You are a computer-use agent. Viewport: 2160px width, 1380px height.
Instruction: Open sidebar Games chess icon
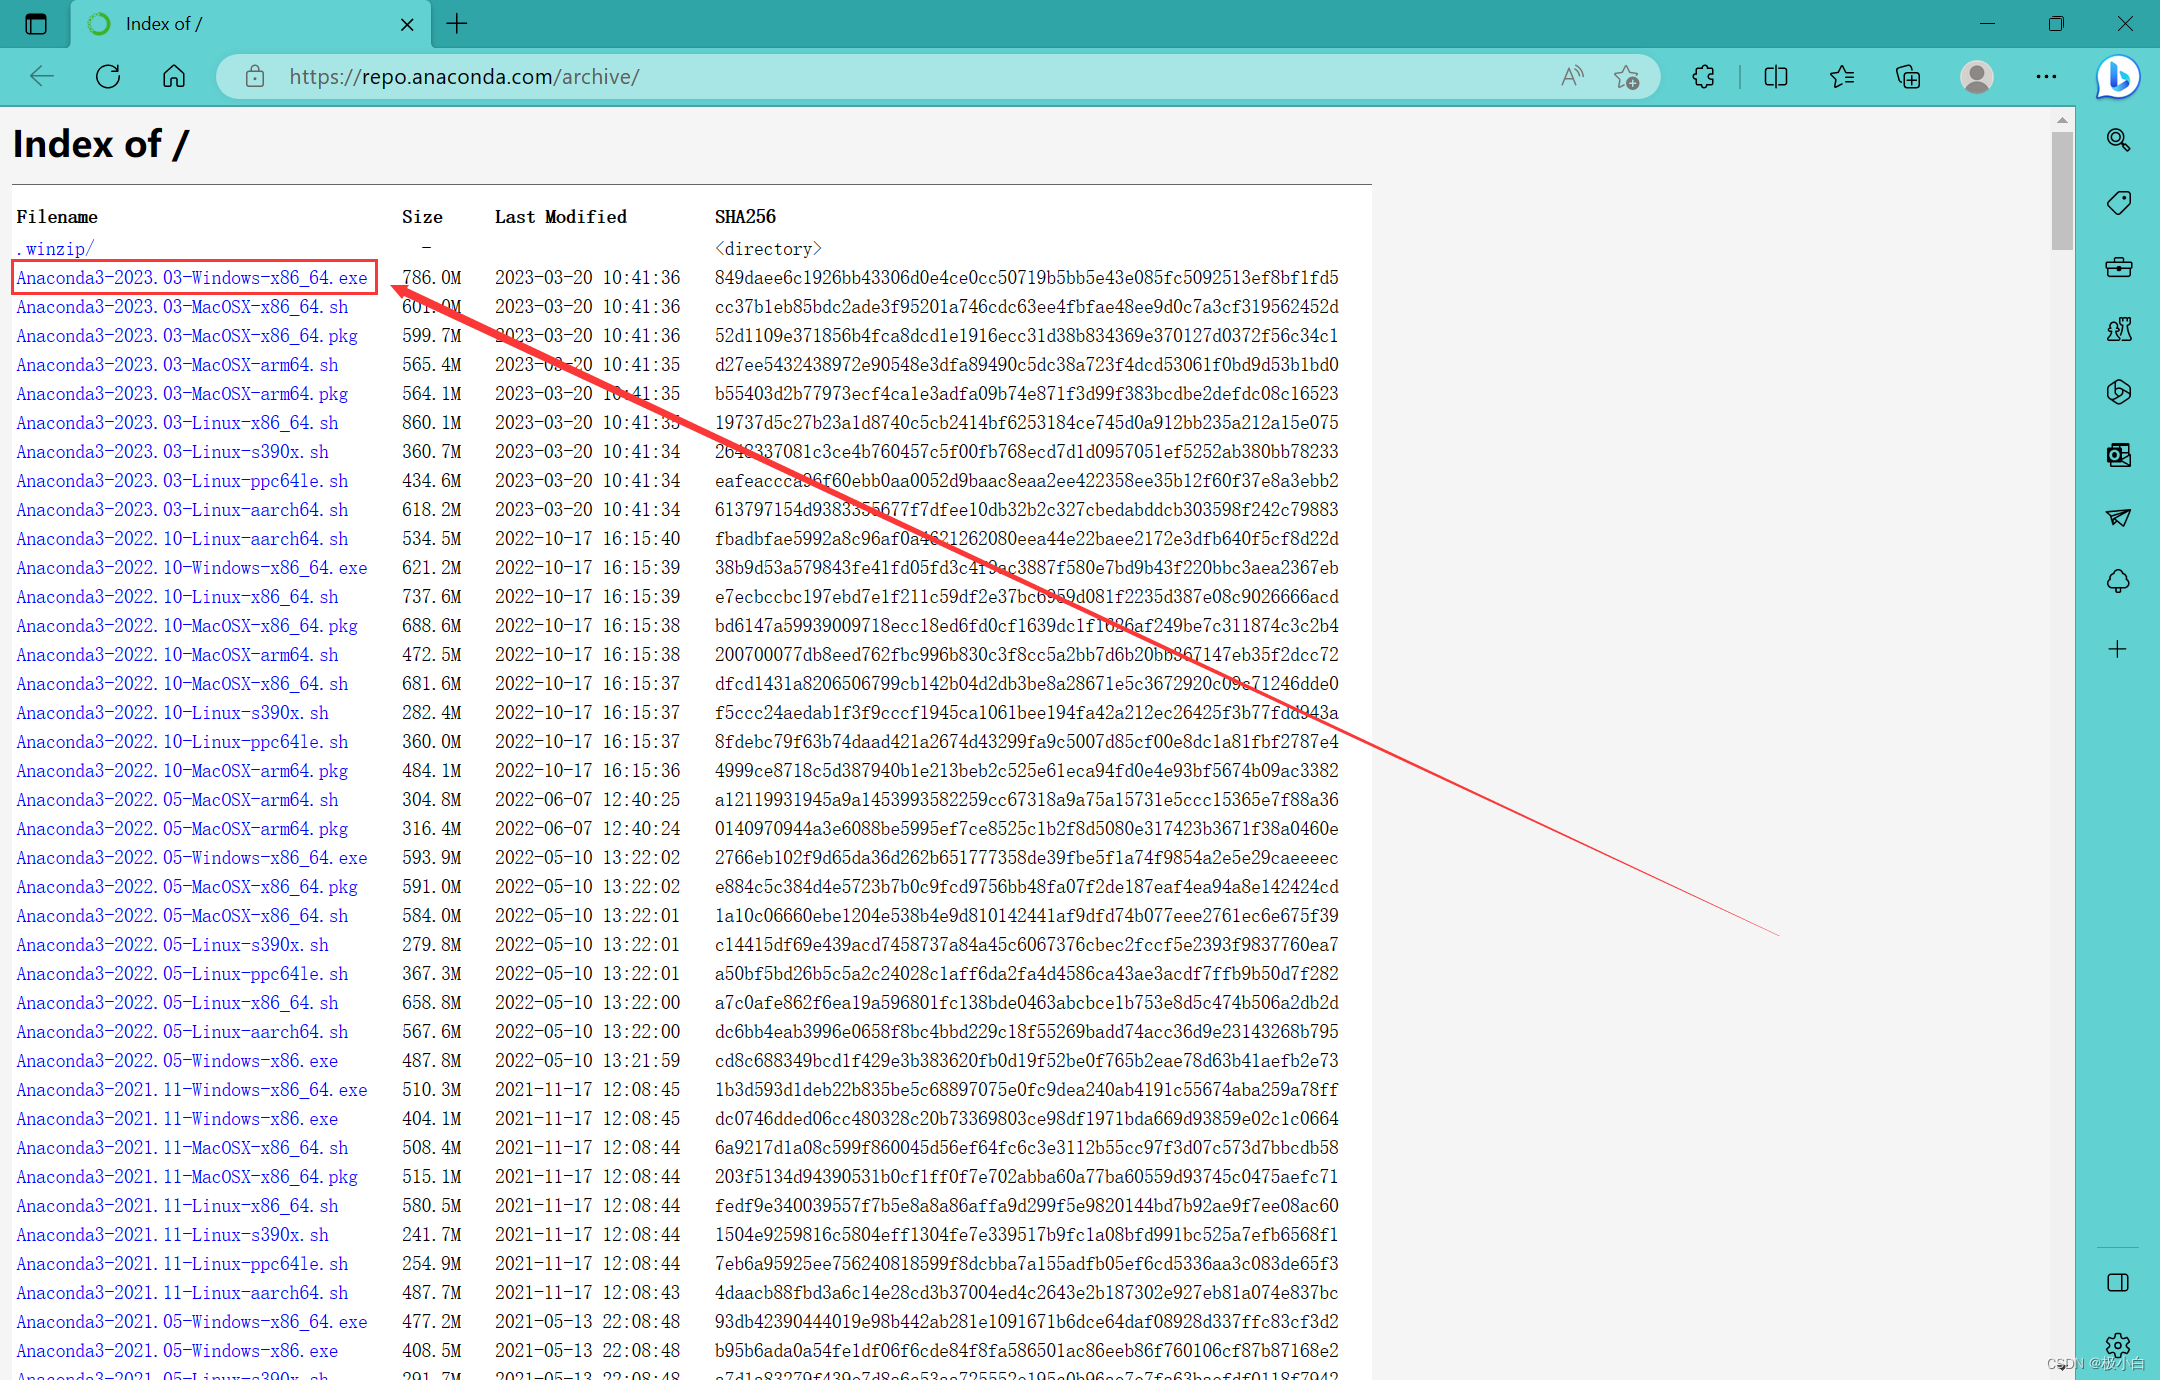tap(2118, 329)
